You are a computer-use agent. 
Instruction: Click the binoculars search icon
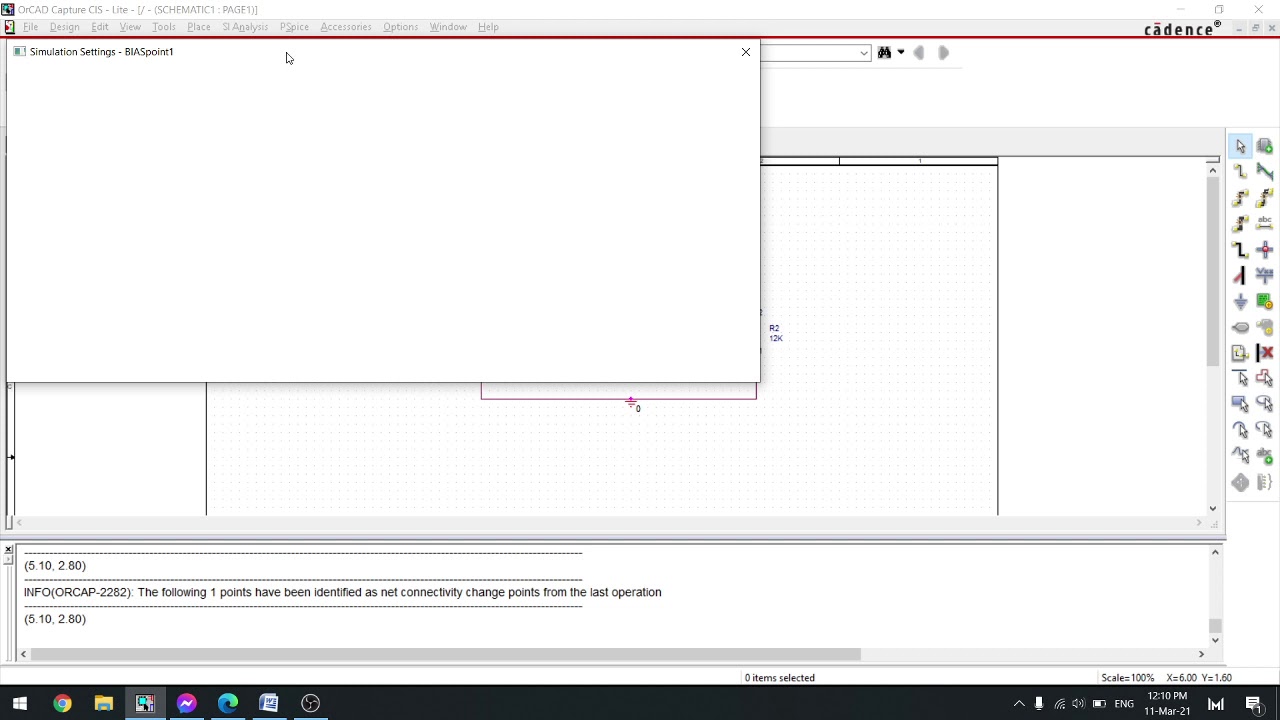point(884,52)
